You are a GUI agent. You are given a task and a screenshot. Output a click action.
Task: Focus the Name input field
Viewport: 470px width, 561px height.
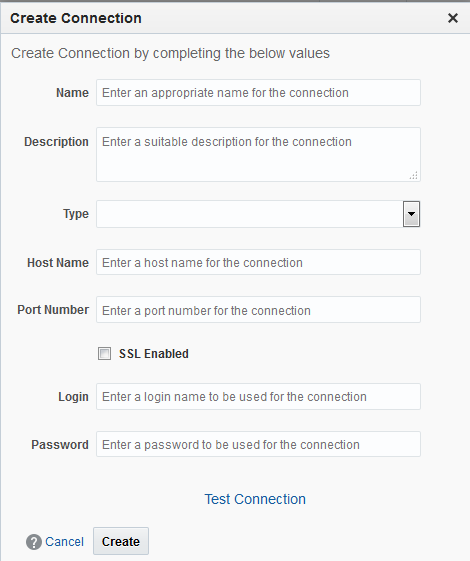point(258,93)
